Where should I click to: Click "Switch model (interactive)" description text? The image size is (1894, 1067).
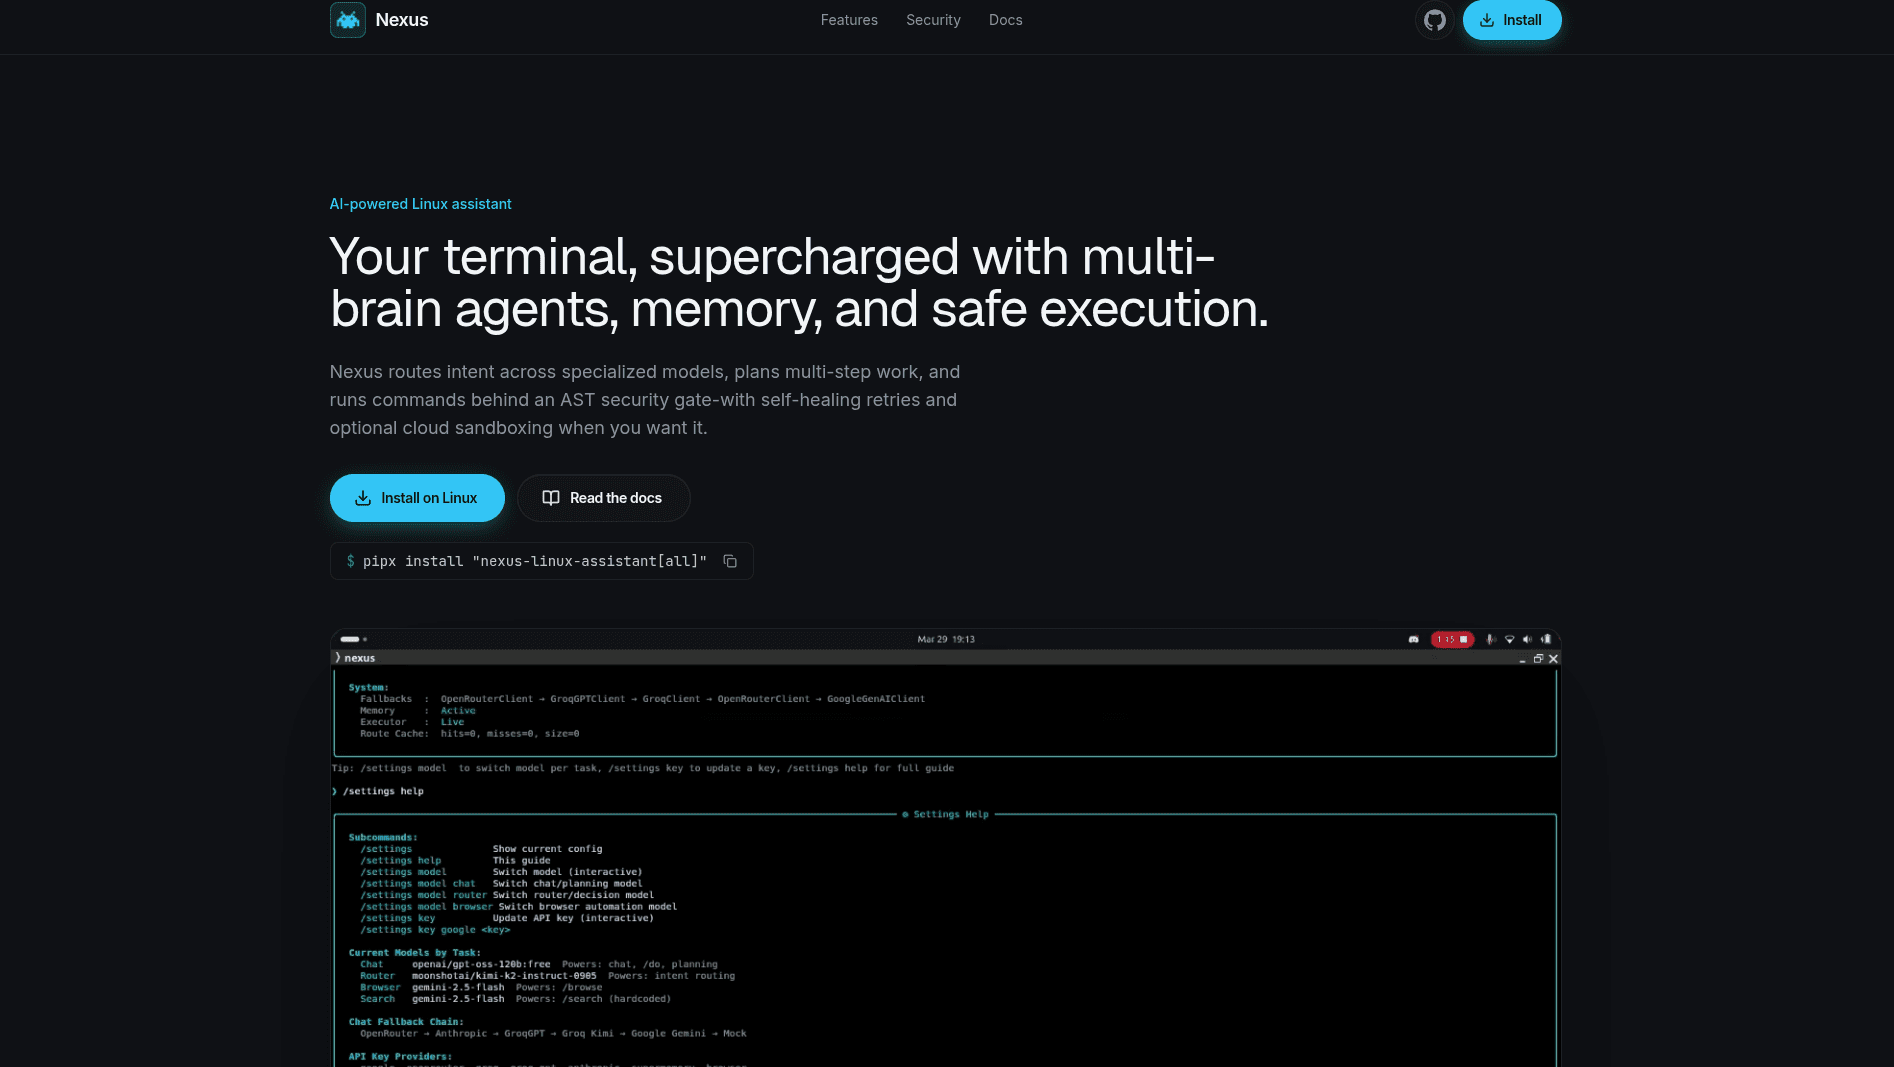pos(567,872)
